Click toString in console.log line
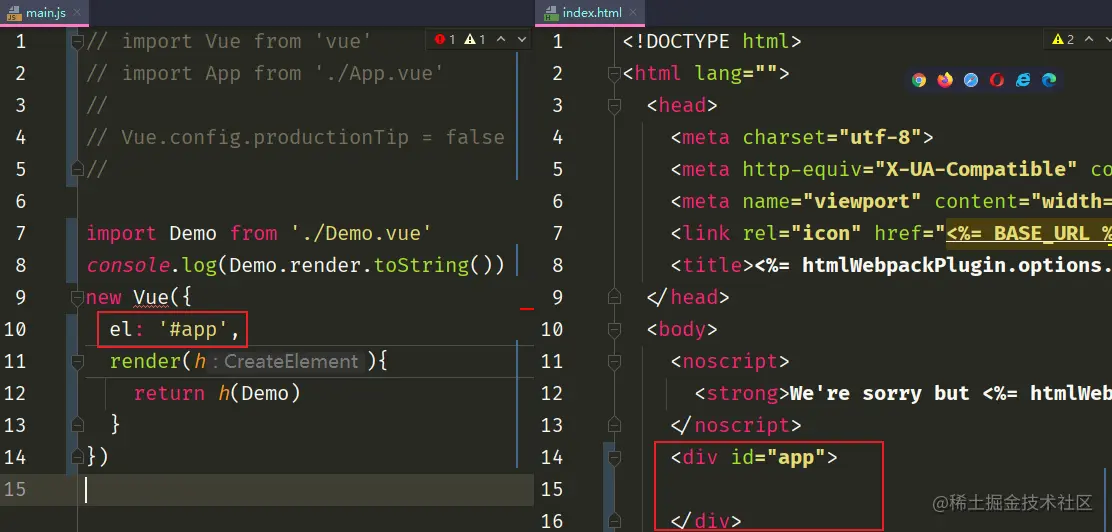Image resolution: width=1112 pixels, height=532 pixels. point(421,265)
